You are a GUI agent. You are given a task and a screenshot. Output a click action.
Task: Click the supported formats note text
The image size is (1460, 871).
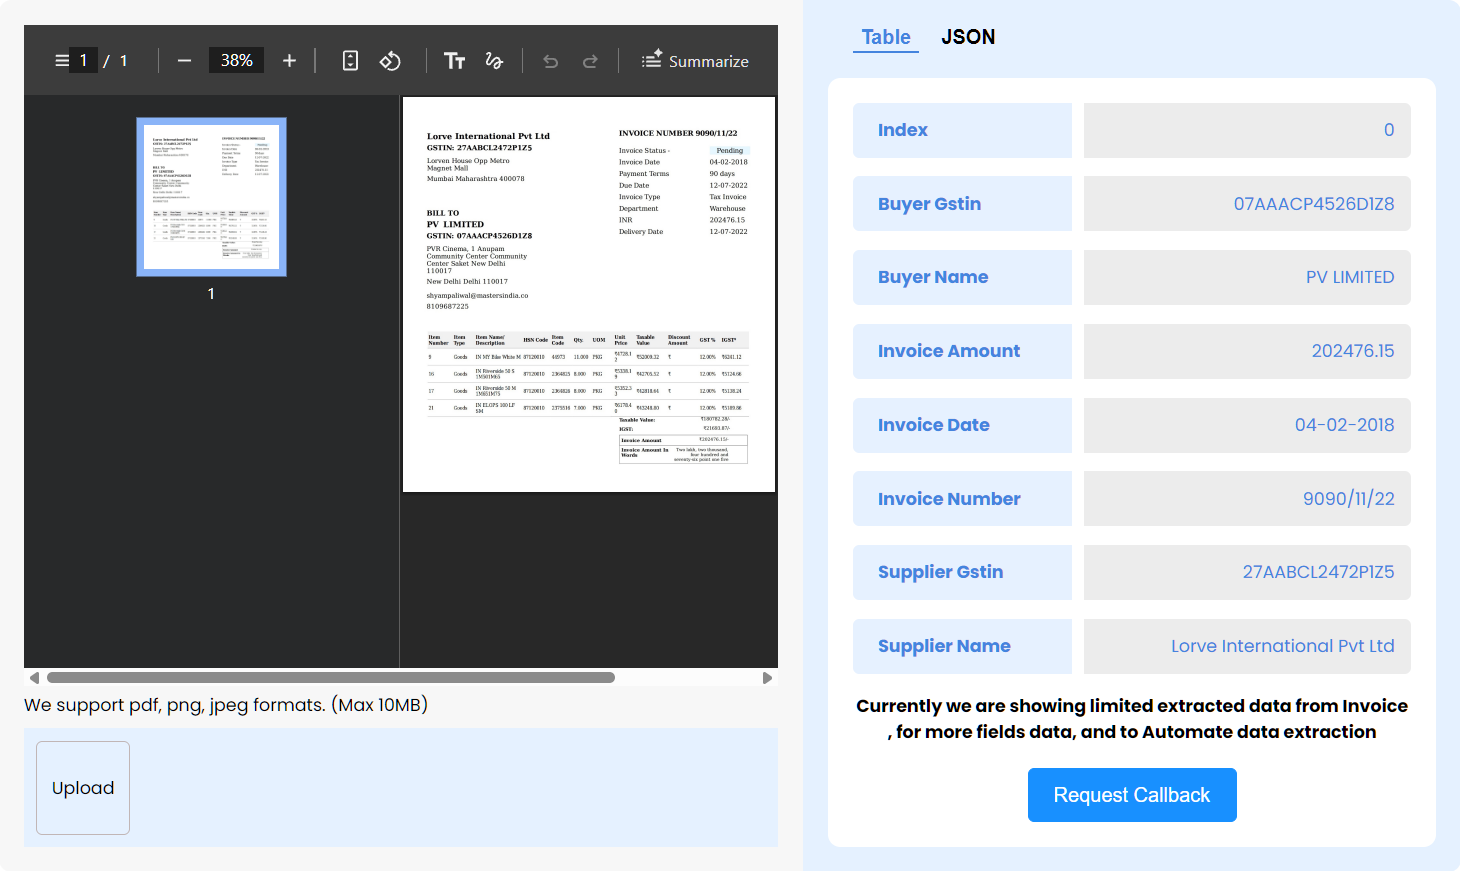[226, 705]
